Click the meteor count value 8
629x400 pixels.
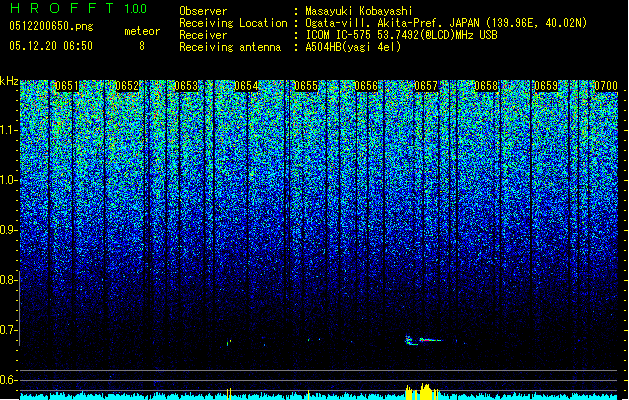pos(142,46)
